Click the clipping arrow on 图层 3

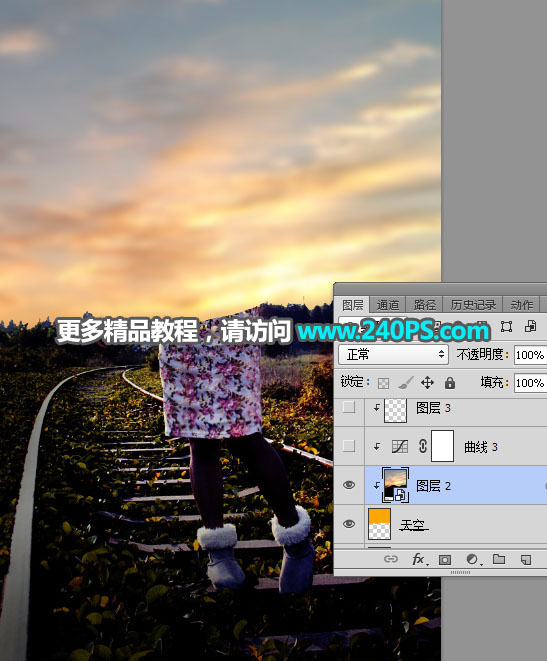[376, 408]
